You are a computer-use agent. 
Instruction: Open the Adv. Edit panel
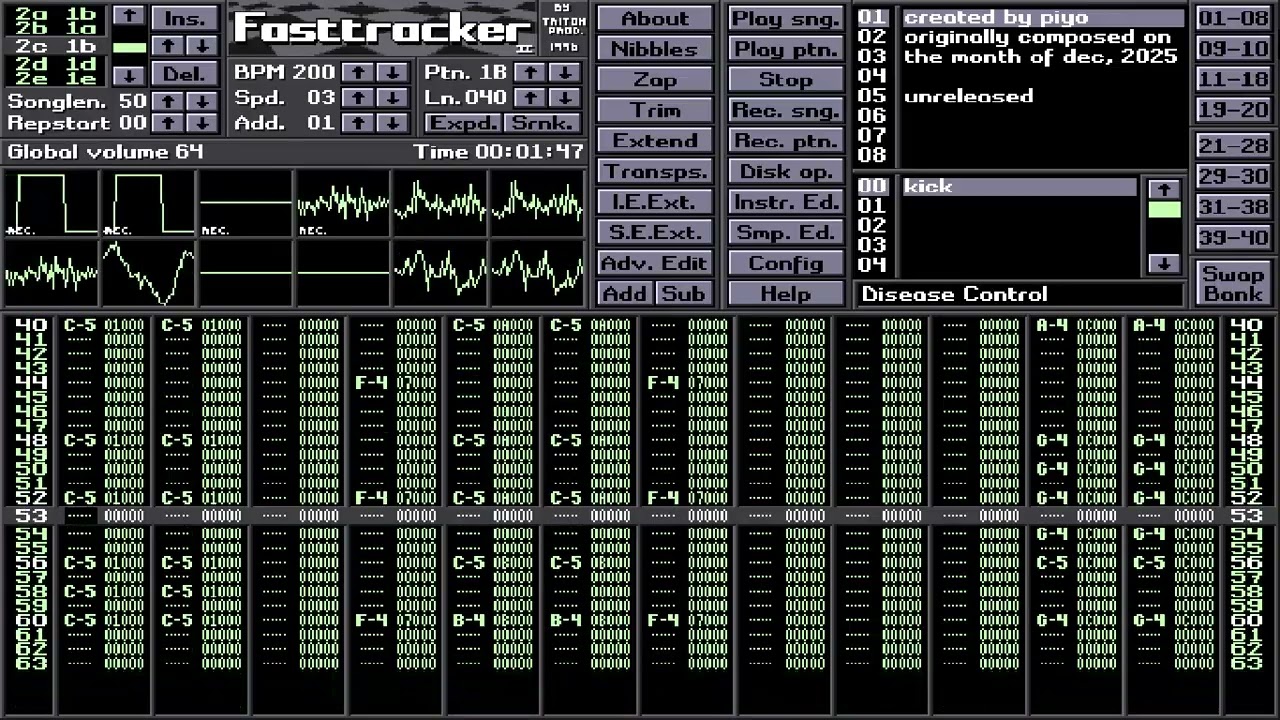655,263
